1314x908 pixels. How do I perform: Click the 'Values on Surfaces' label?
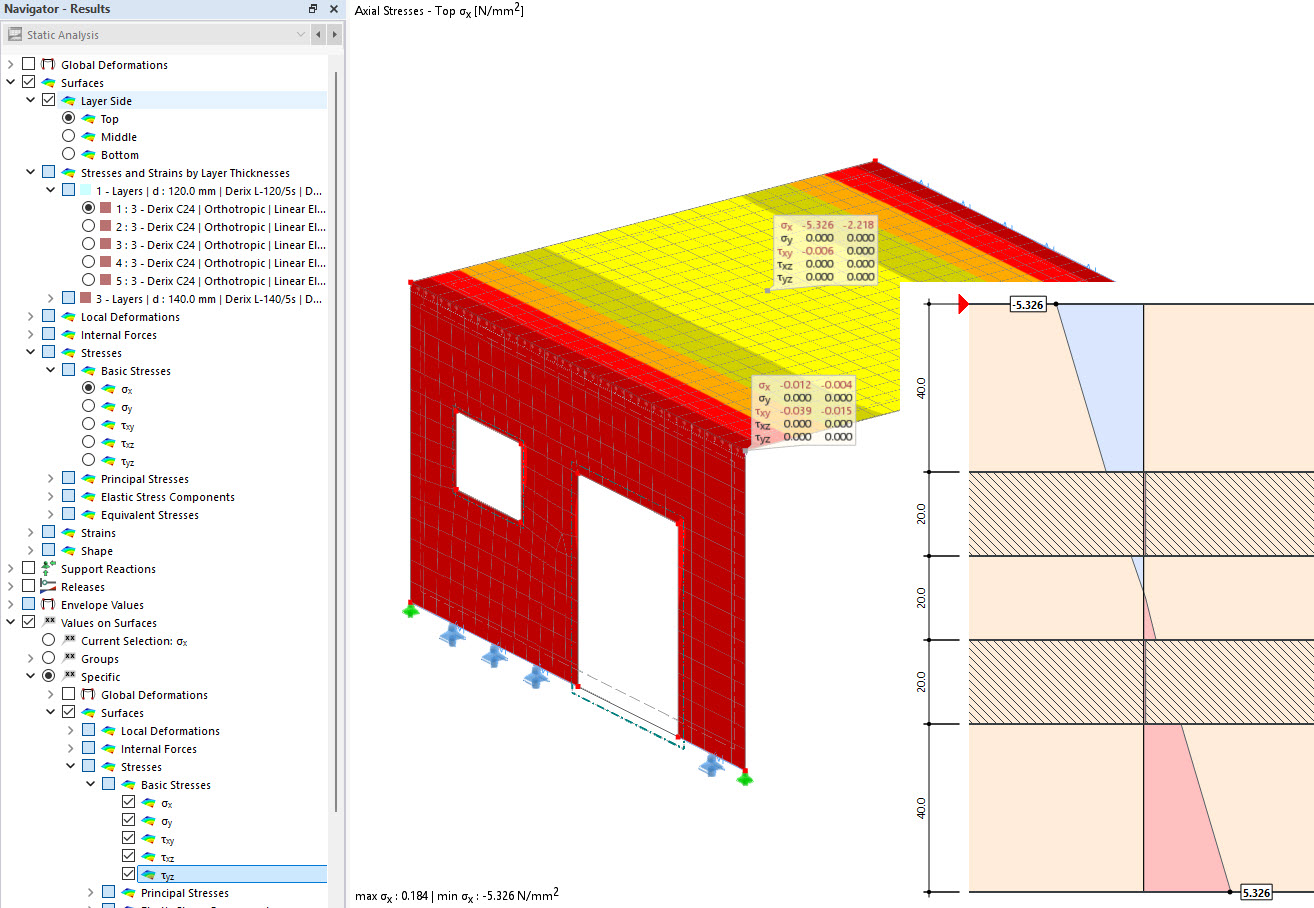point(109,623)
